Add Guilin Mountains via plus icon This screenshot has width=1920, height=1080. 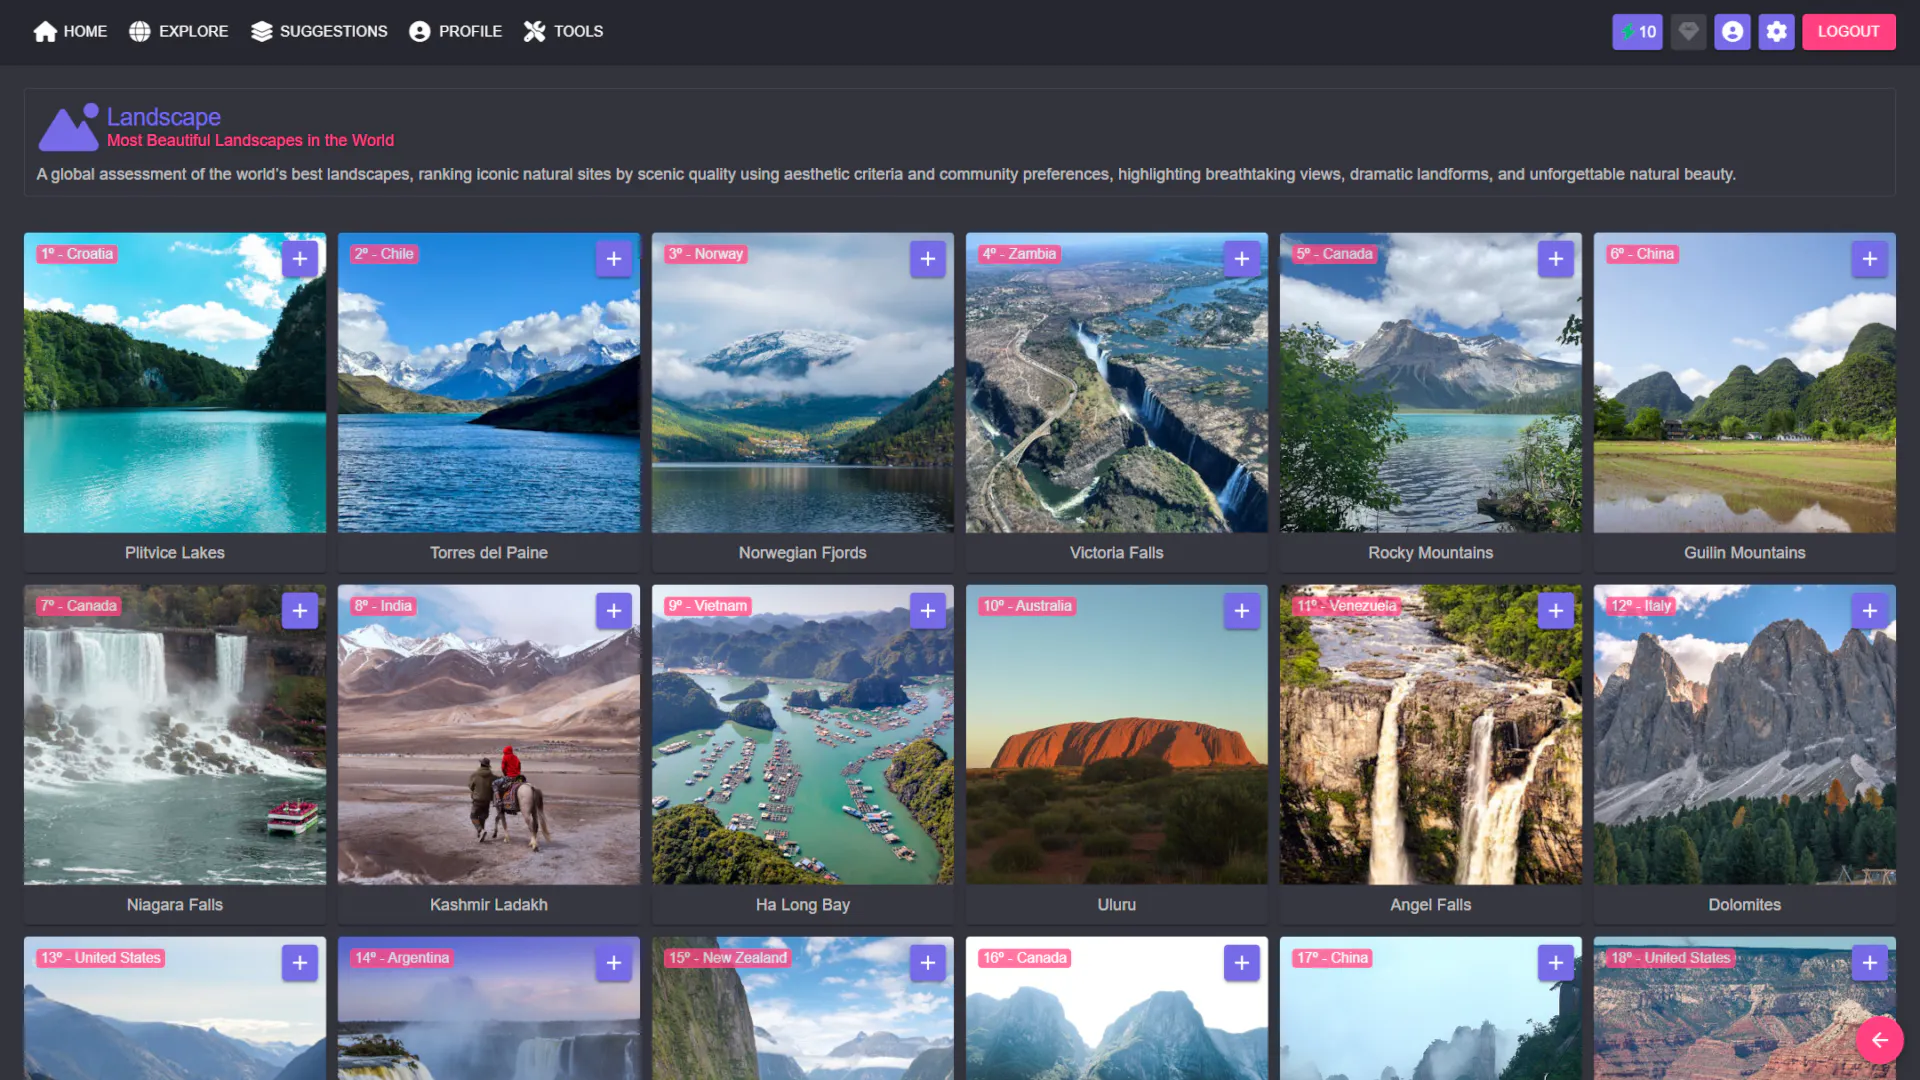pyautogui.click(x=1870, y=259)
